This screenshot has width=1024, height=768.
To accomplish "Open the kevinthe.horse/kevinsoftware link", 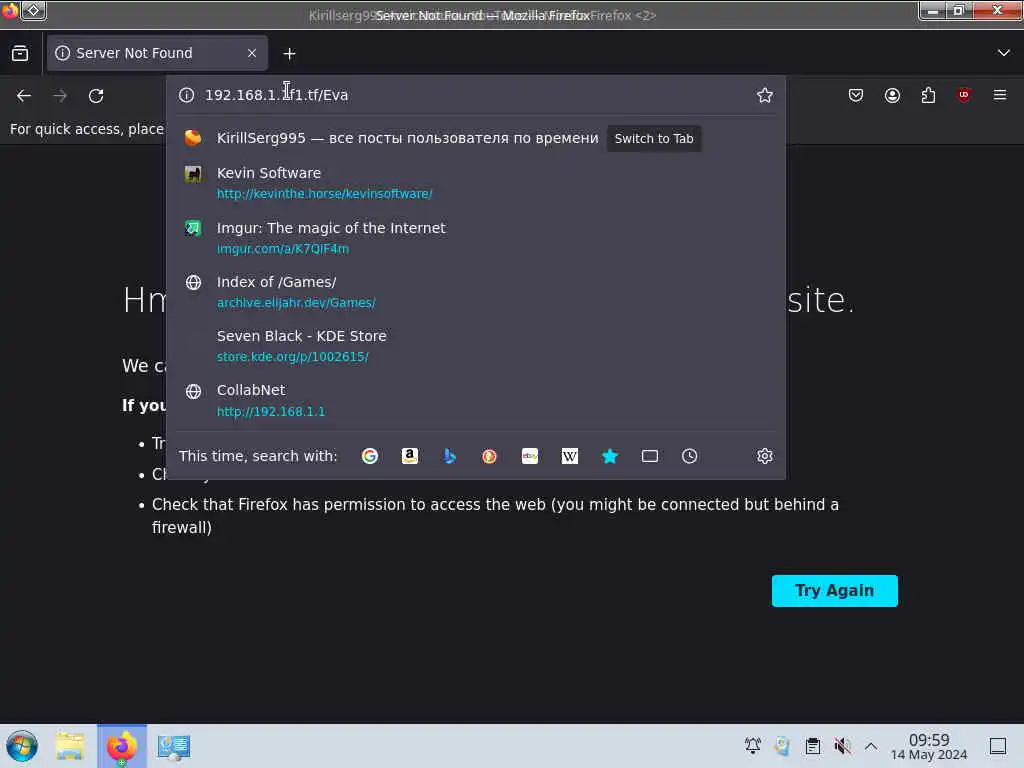I will coord(325,194).
